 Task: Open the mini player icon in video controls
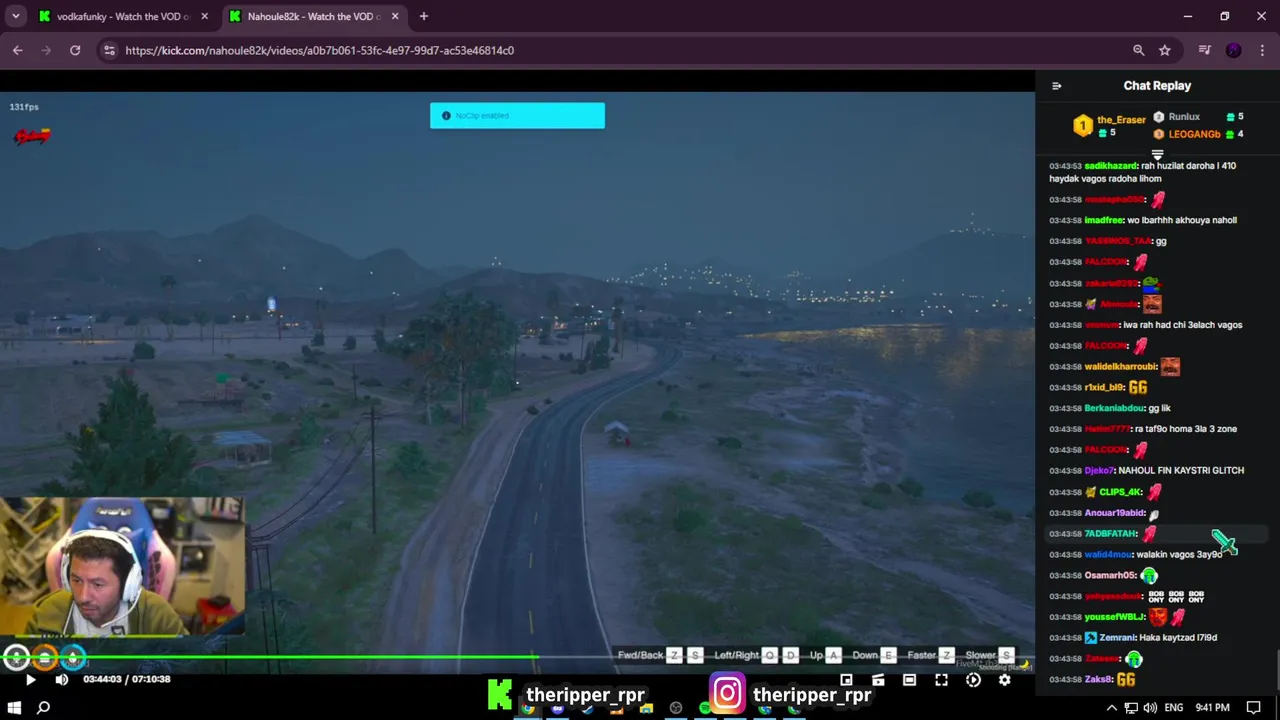(846, 680)
